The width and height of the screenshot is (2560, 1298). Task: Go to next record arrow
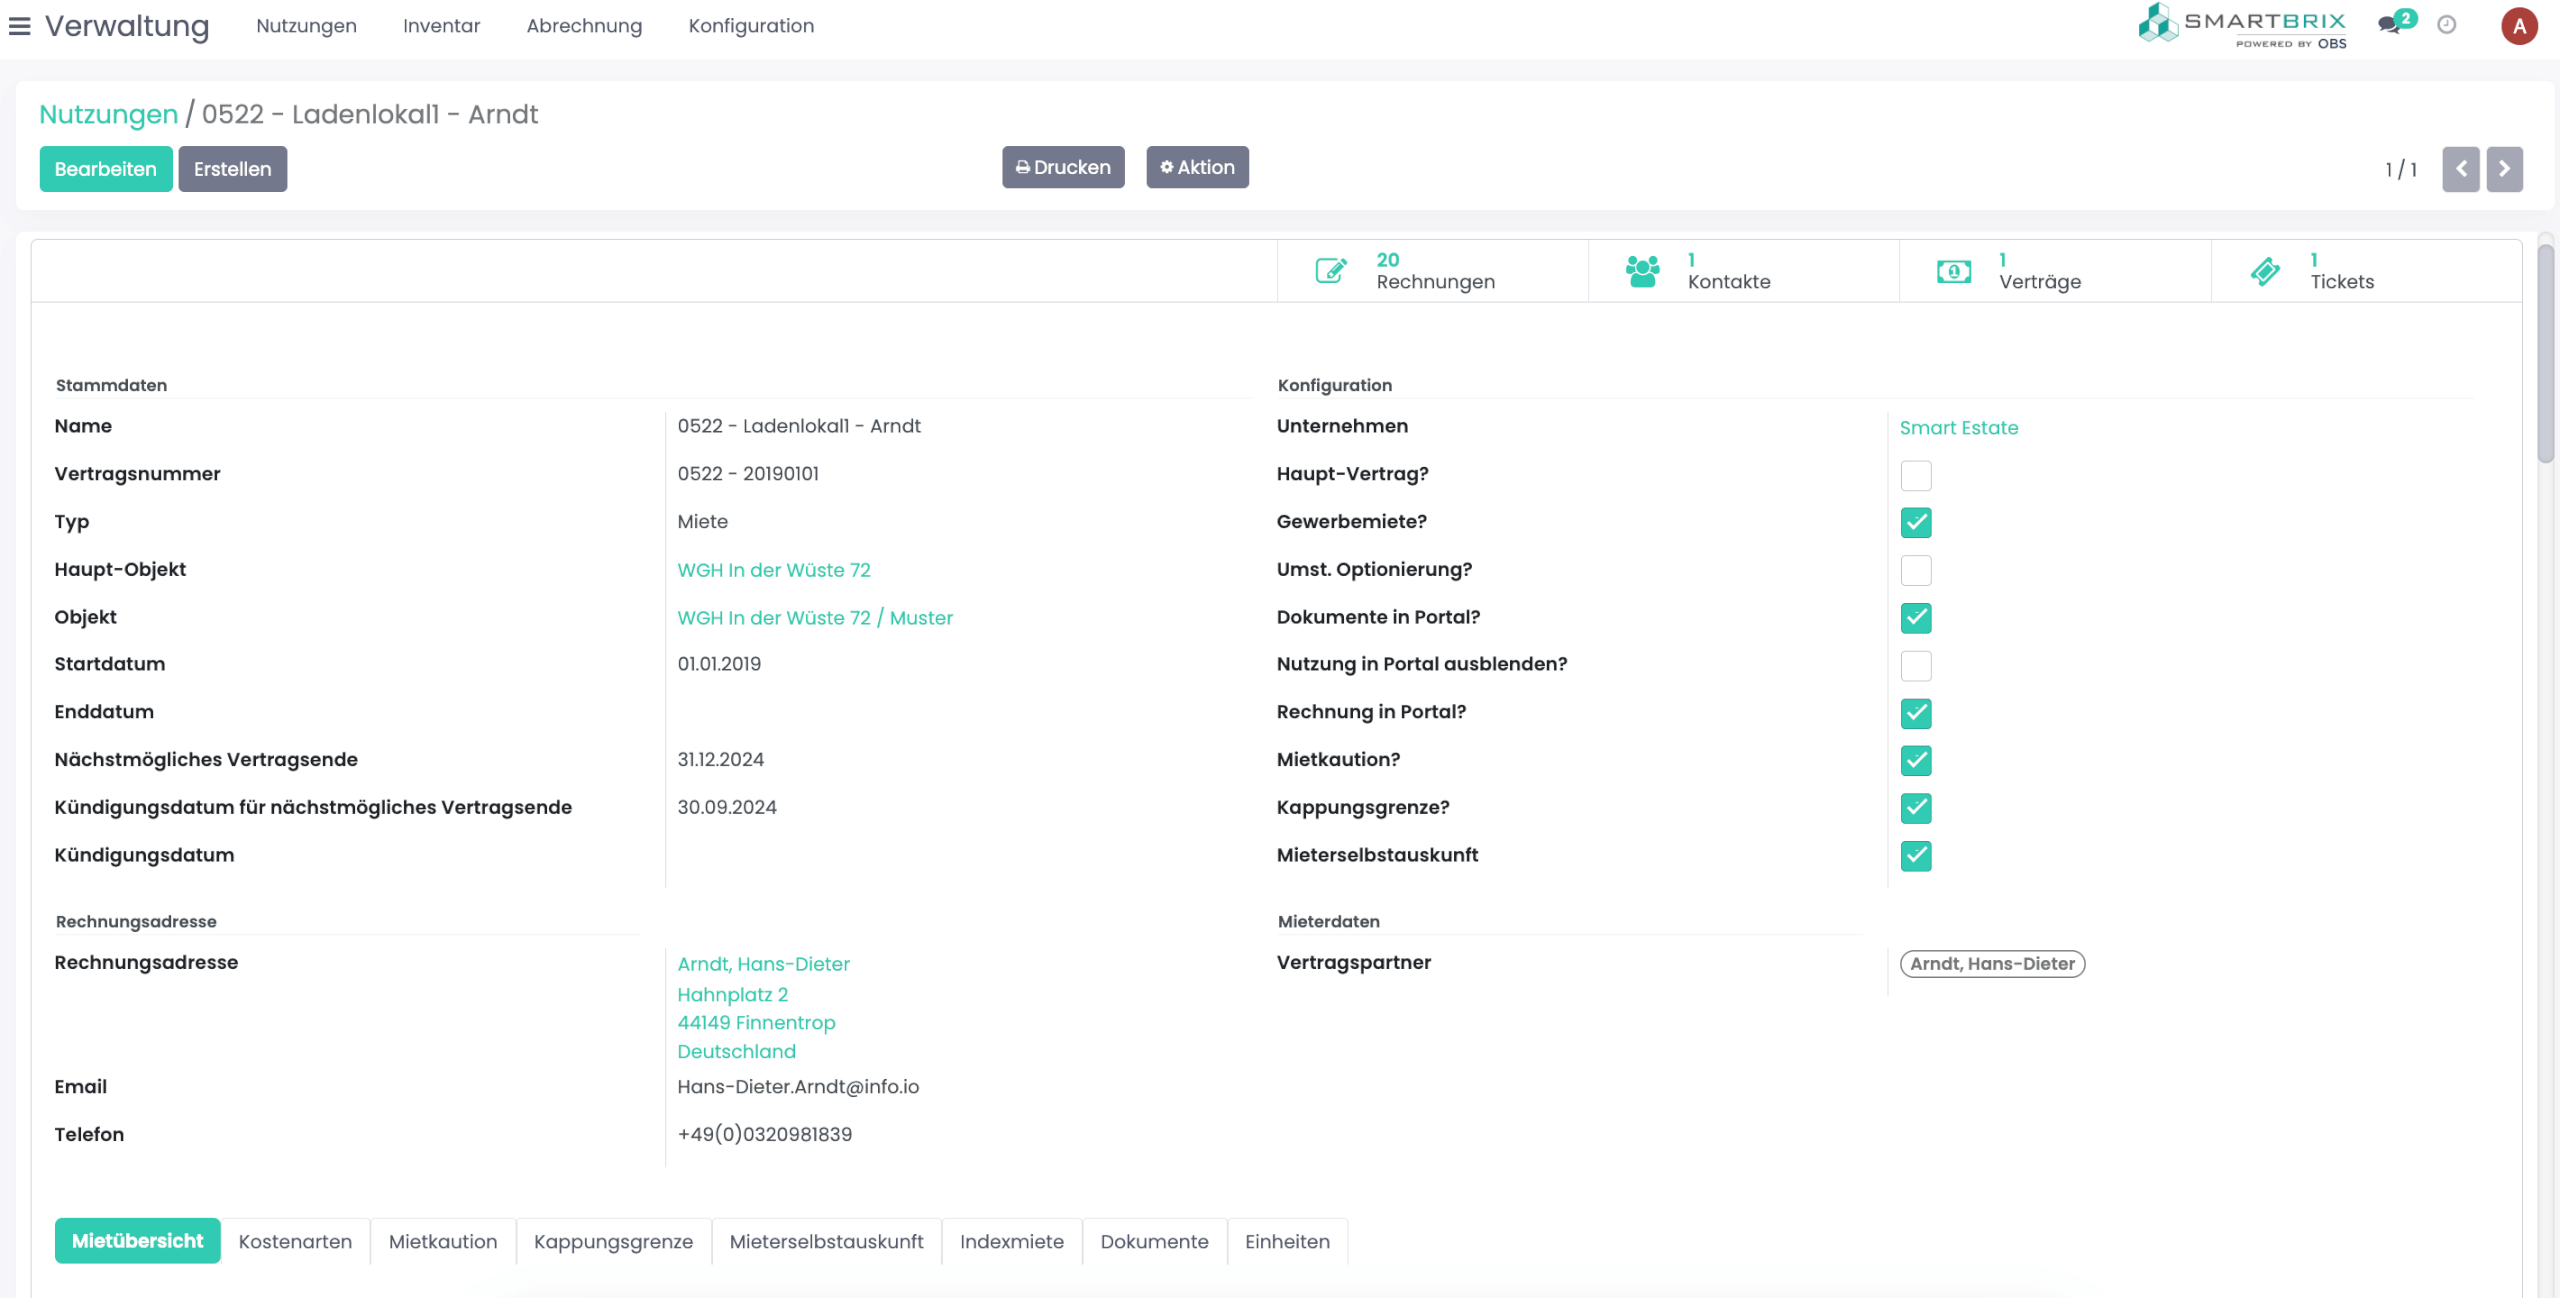2504,169
